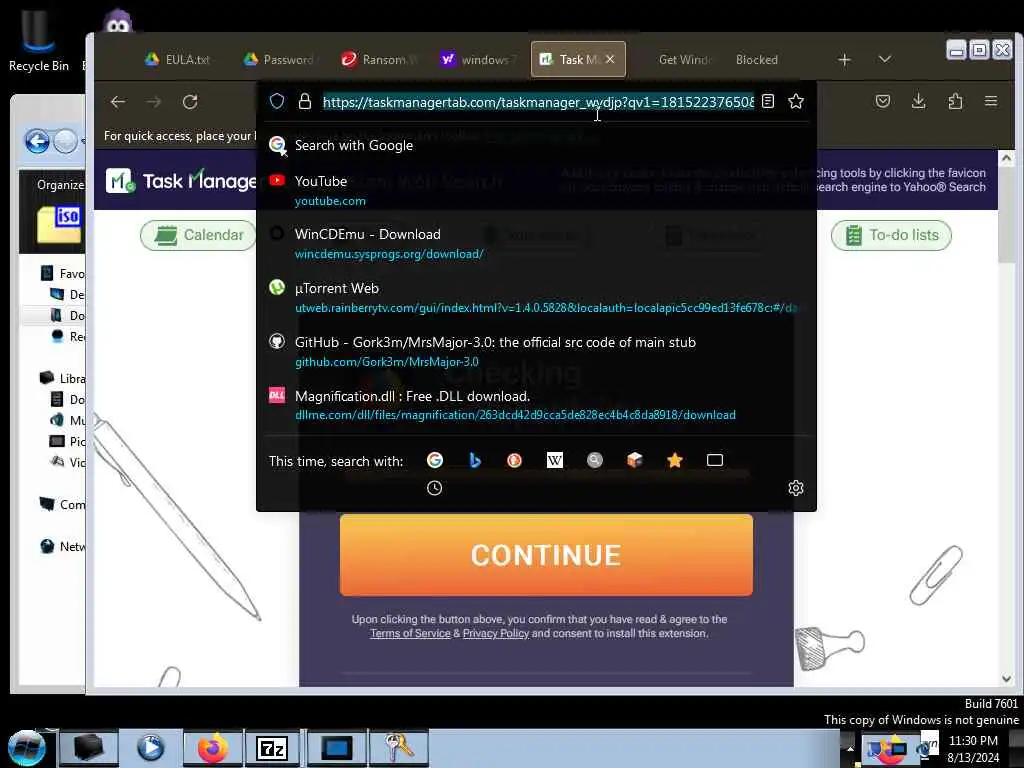The width and height of the screenshot is (1024, 768).
Task: Open the Firefox hamburger menu
Action: (991, 101)
